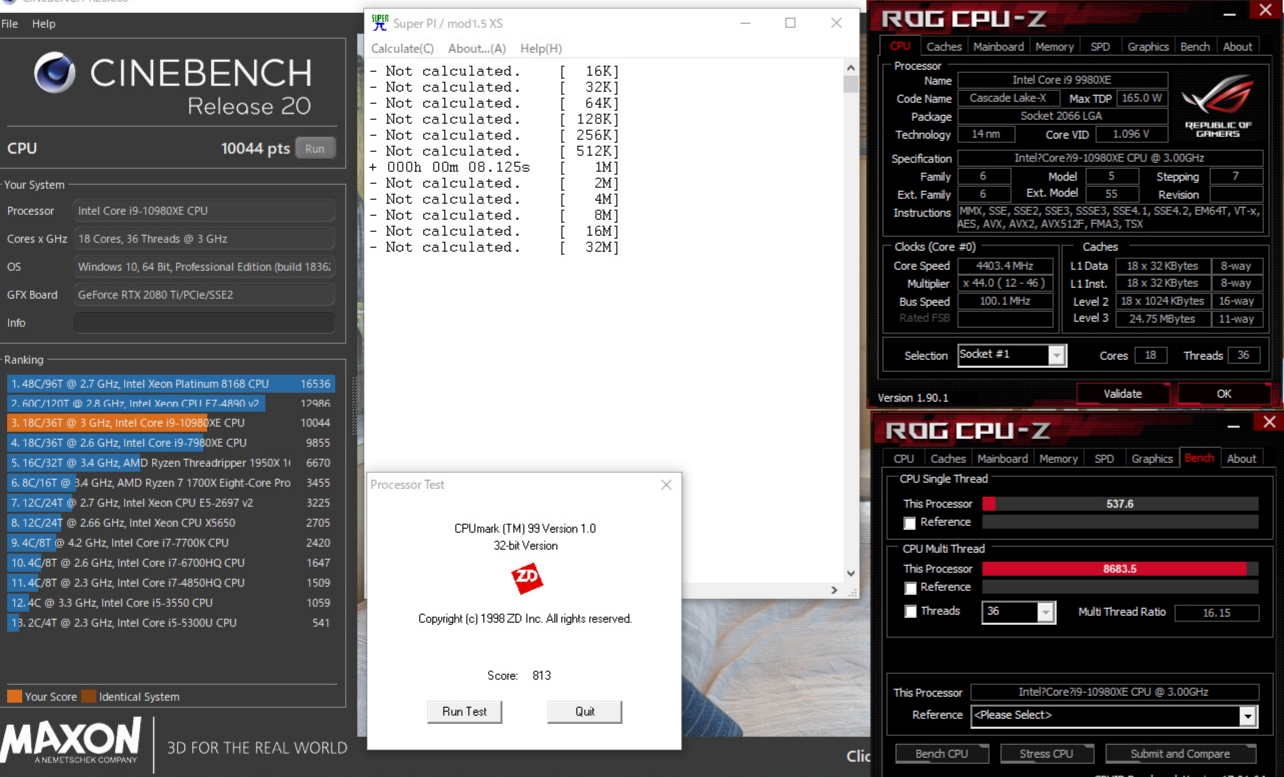The height and width of the screenshot is (777, 1284).
Task: Click the Stress CPU button
Action: coord(1046,754)
